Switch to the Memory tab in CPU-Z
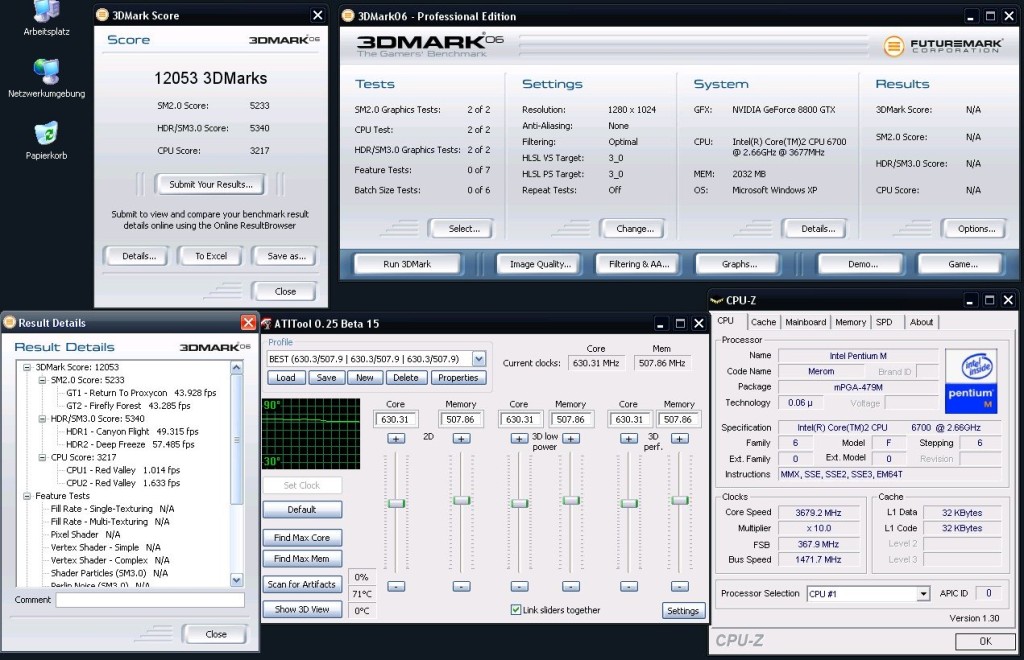The height and width of the screenshot is (660, 1024). coord(850,322)
